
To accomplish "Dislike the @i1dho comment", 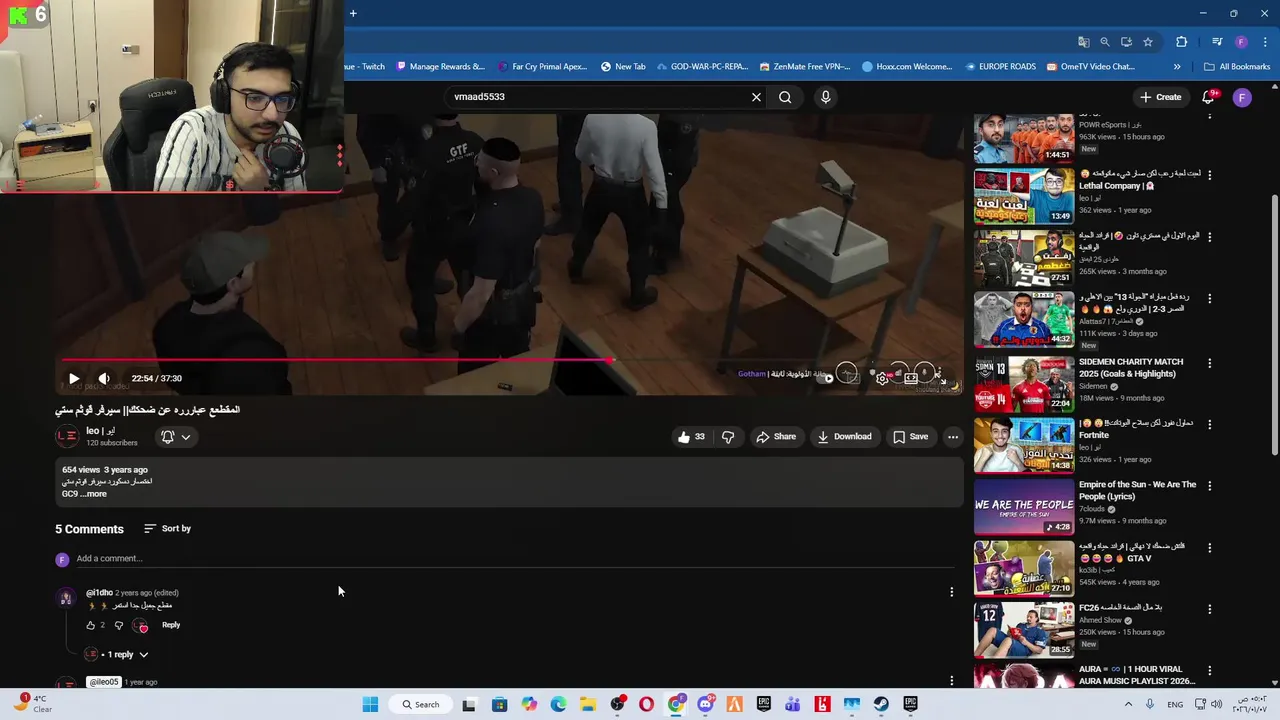I will point(118,626).
